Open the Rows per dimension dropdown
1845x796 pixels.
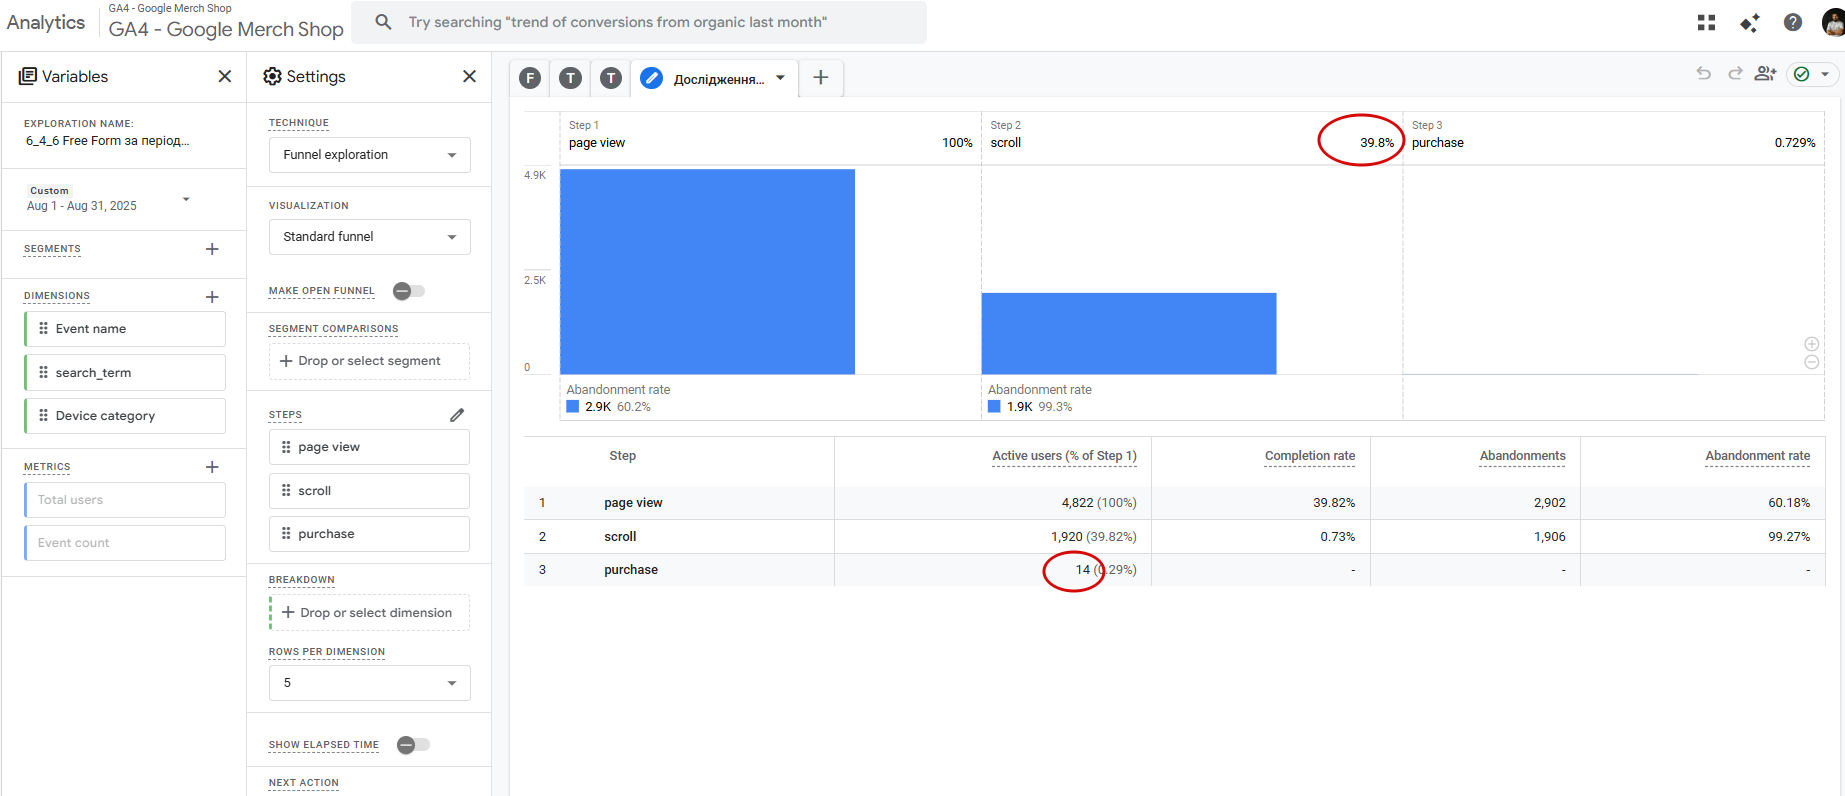(370, 683)
